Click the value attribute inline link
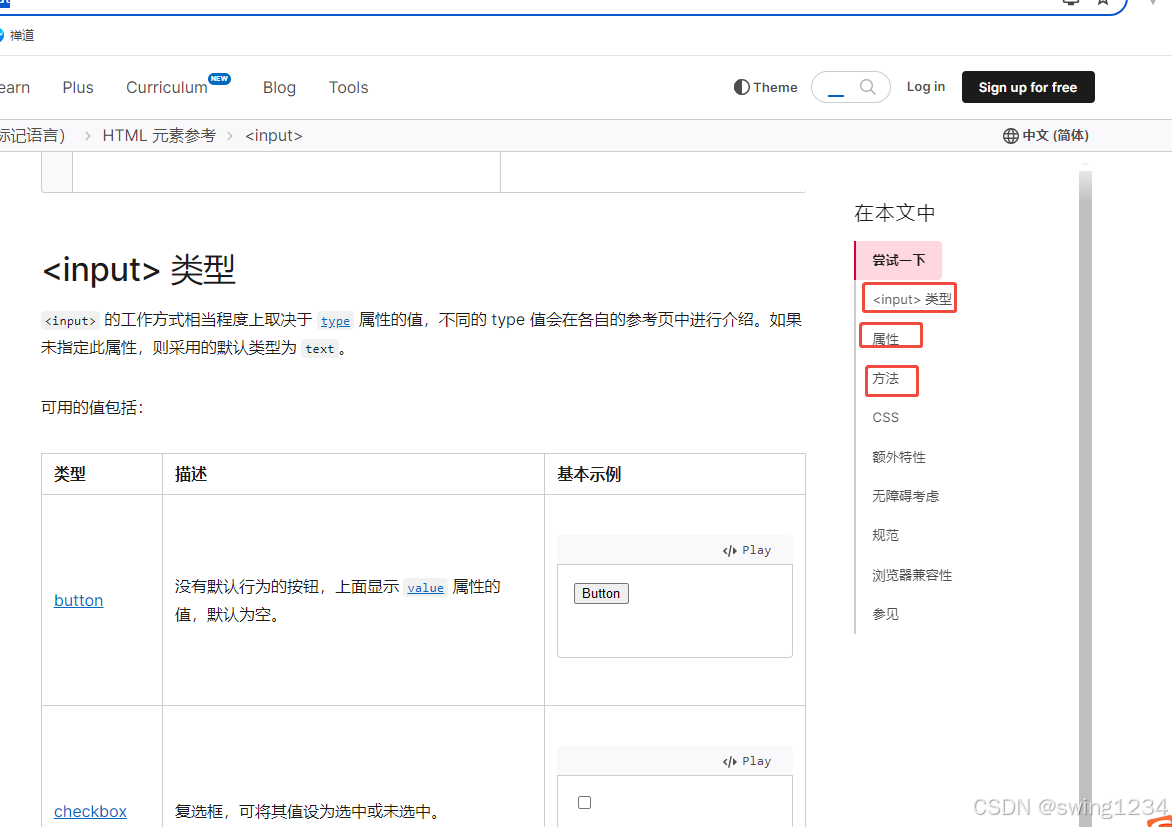 coord(425,587)
